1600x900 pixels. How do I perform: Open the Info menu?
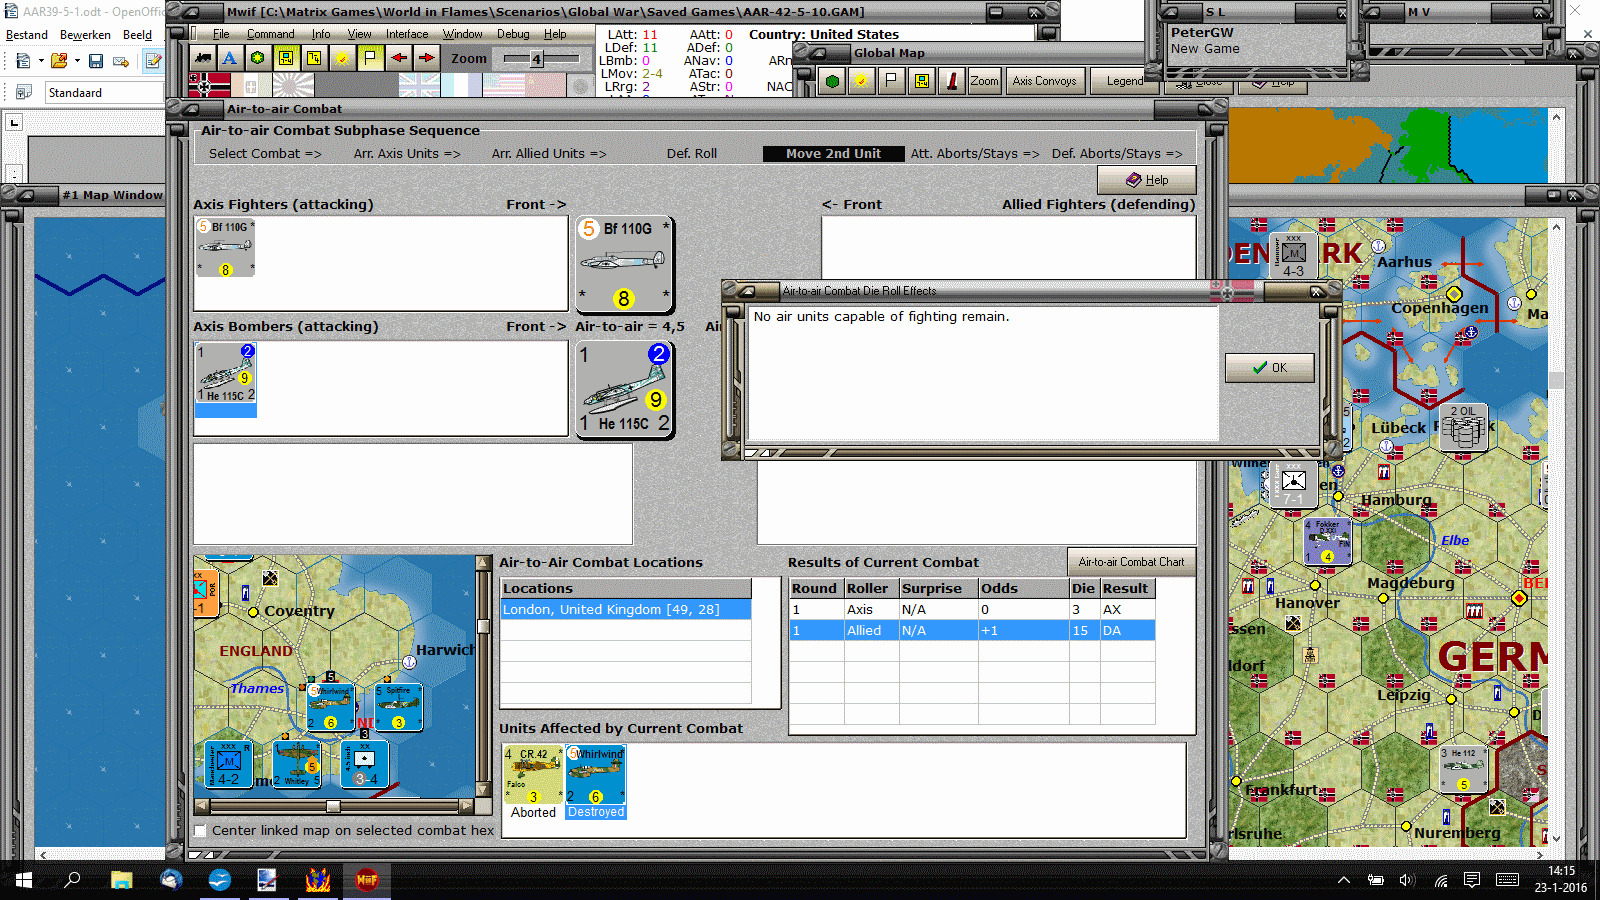[x=321, y=34]
